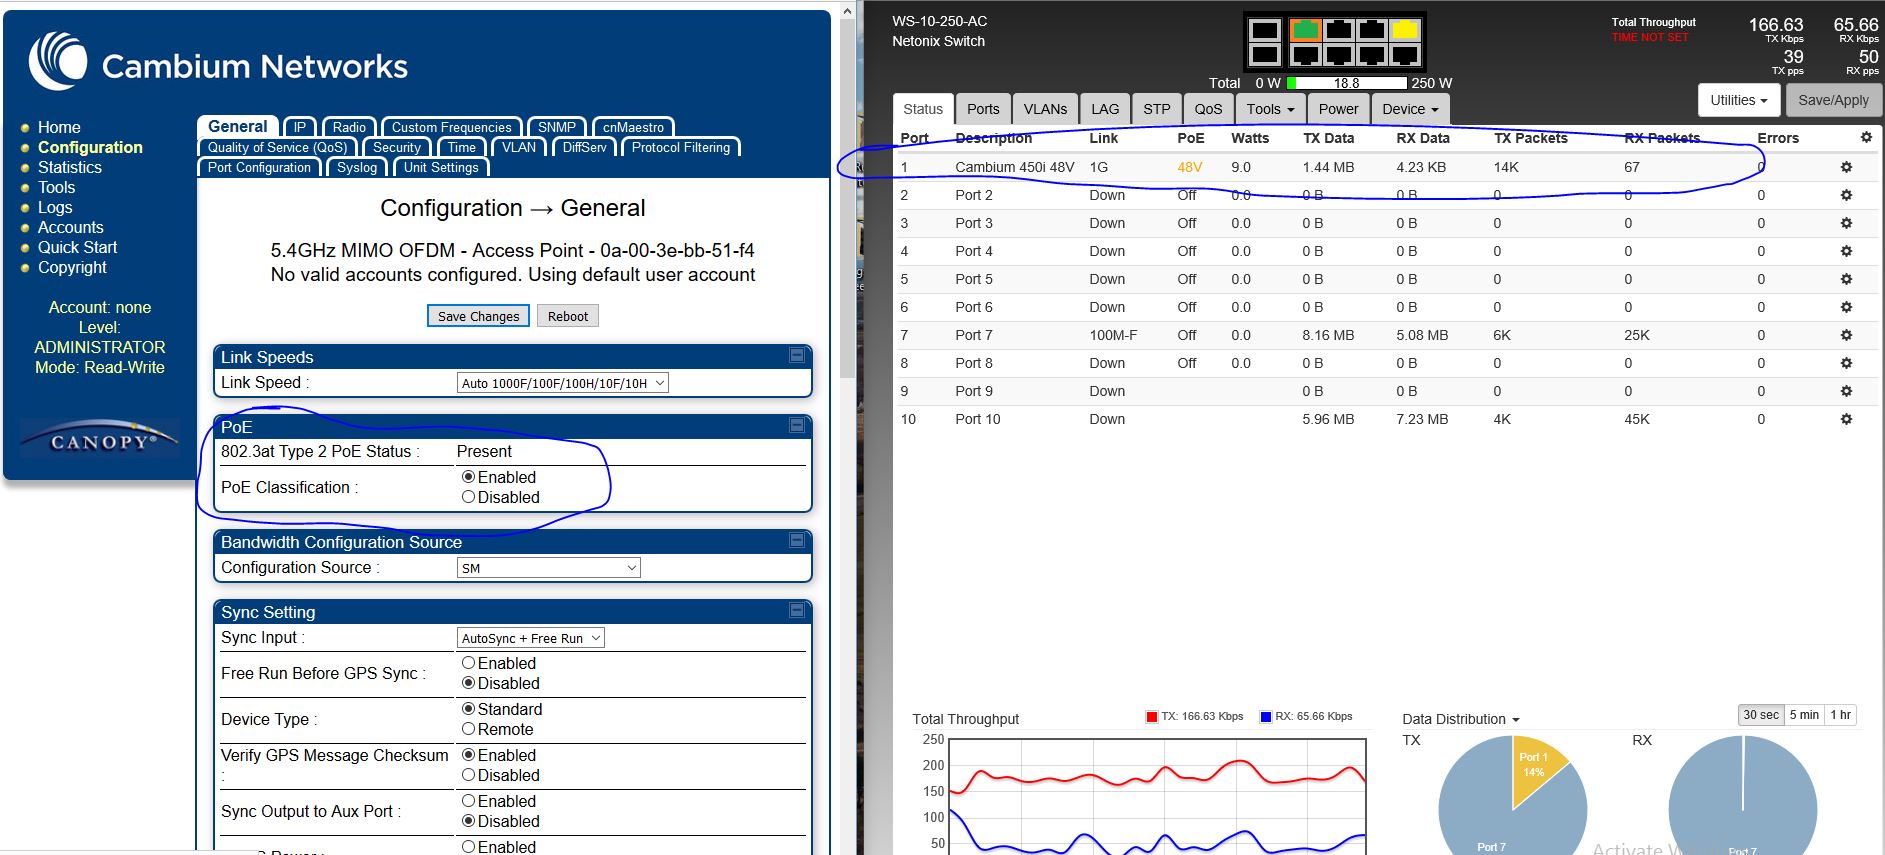This screenshot has height=855, width=1885.
Task: Switch to the VLANs tab
Action: pyautogui.click(x=1045, y=109)
